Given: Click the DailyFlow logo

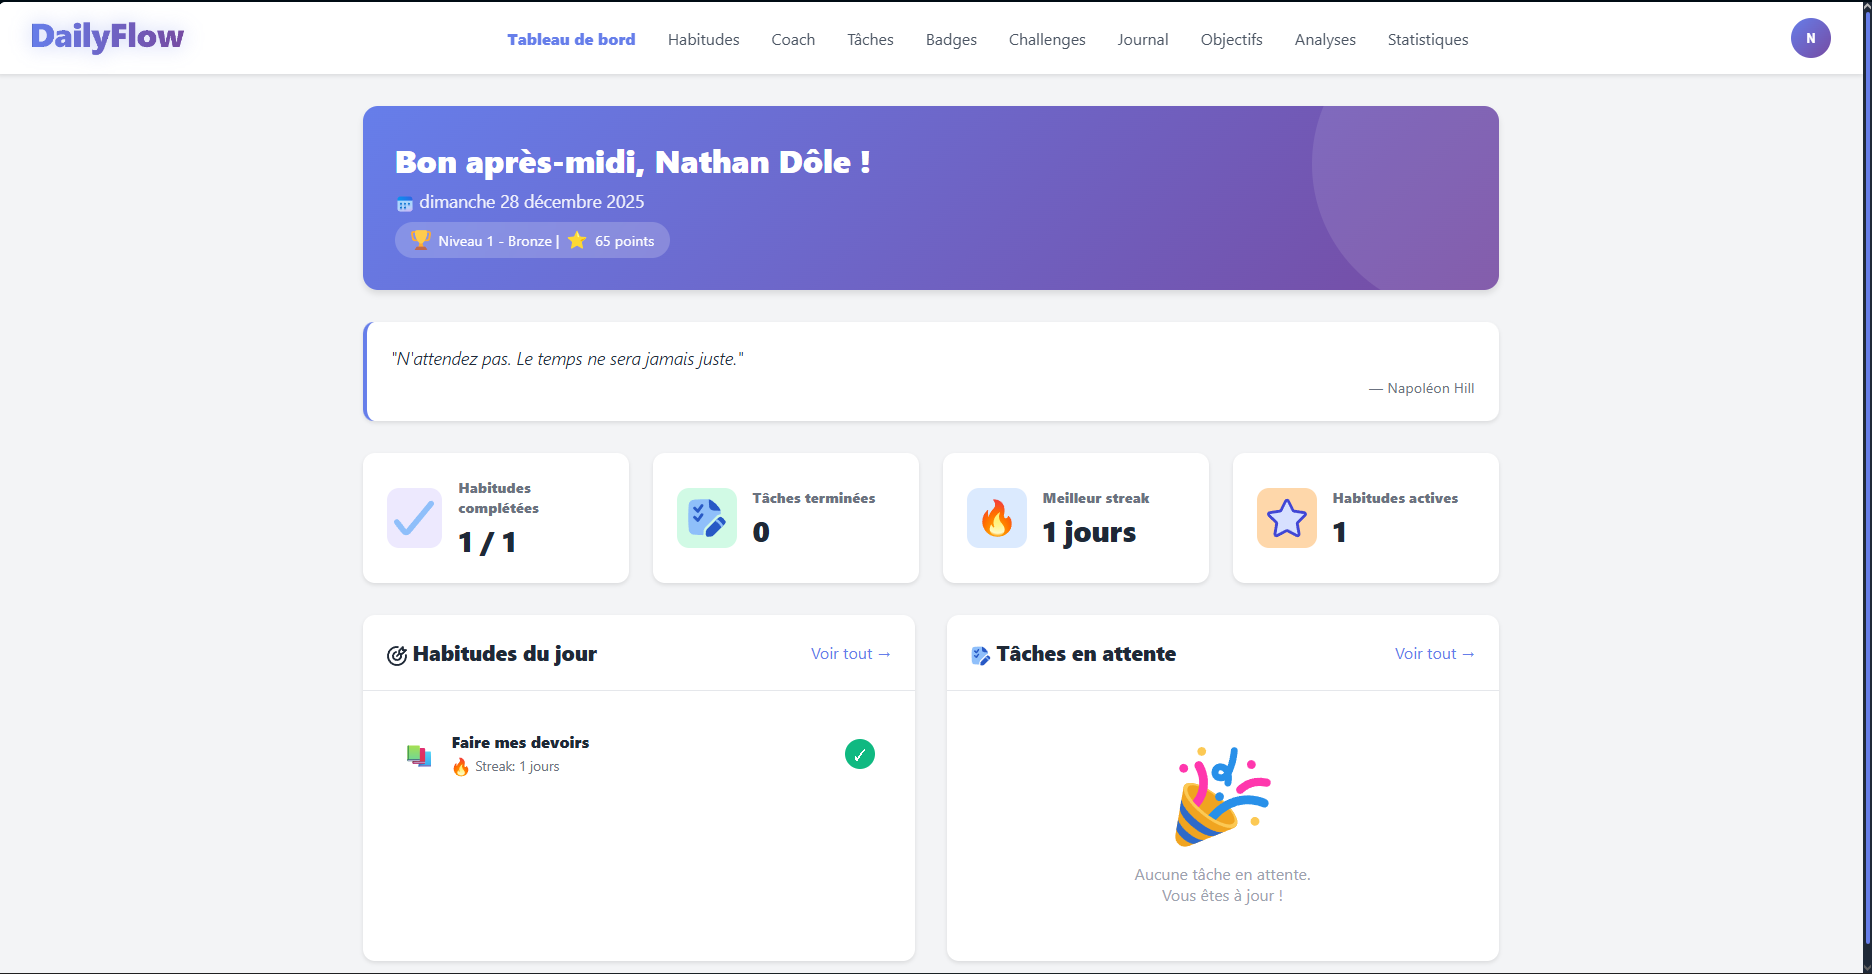Looking at the screenshot, I should [x=106, y=36].
